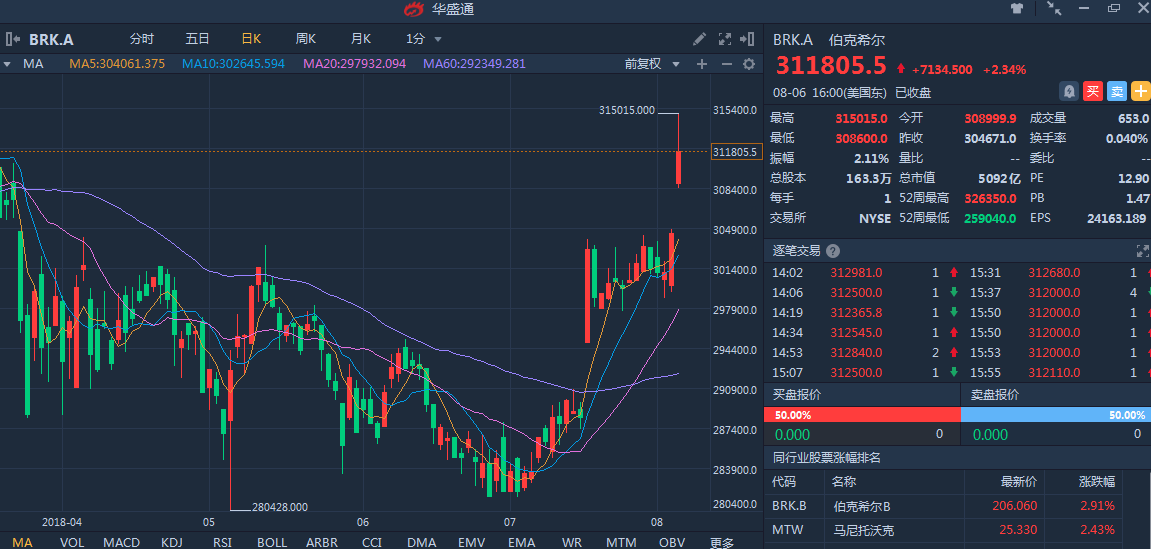Click the 52周最高 value 326350.0

tap(988, 198)
